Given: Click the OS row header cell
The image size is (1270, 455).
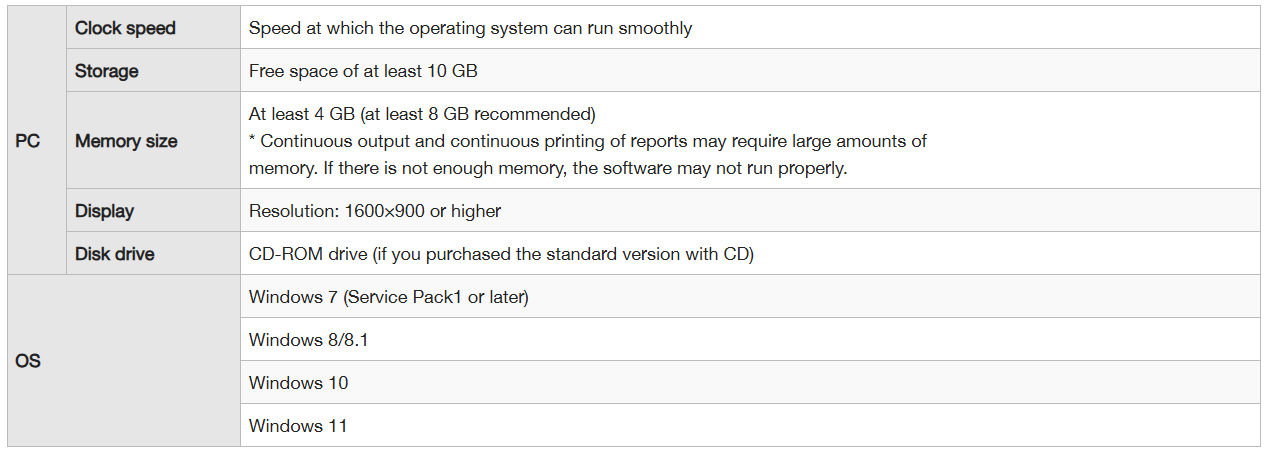Looking at the screenshot, I should 28,360.
